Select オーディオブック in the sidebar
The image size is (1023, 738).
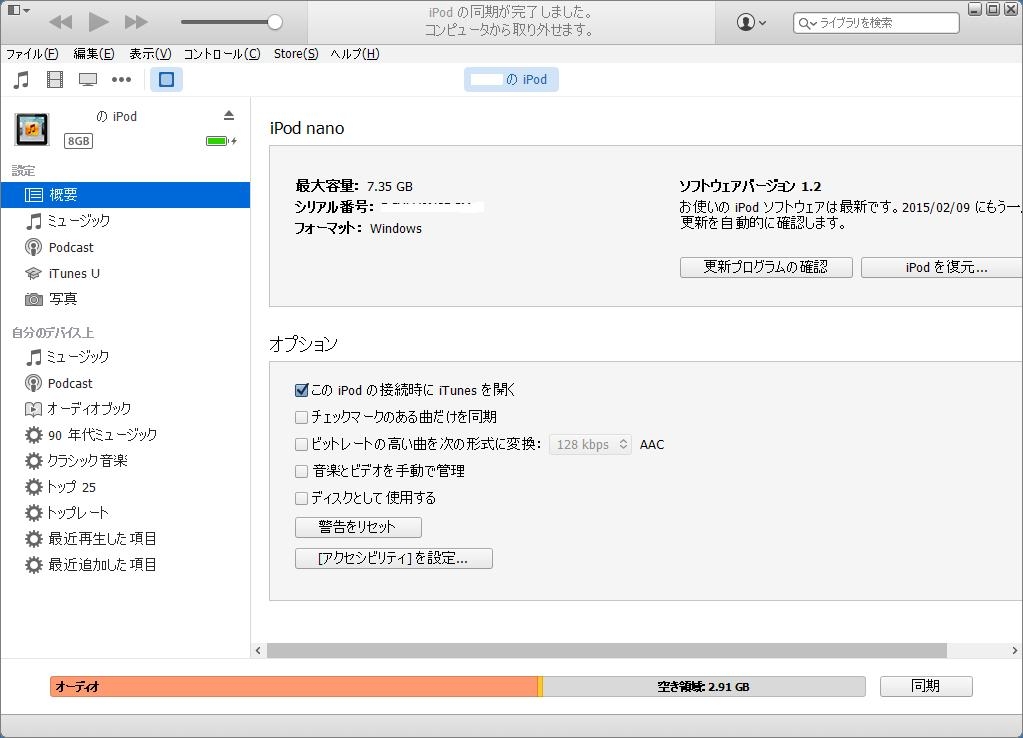tap(125, 408)
